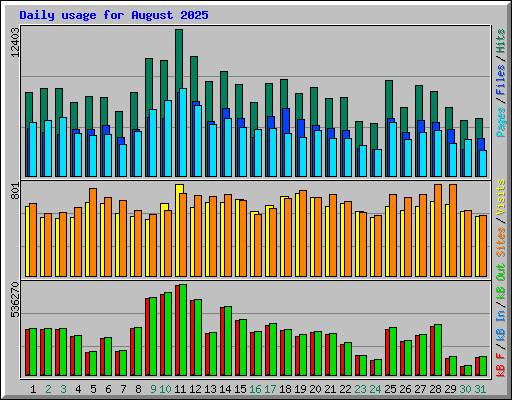The image size is (512, 400).
Task: Click day 30 on the x-axis
Action: (x=465, y=389)
